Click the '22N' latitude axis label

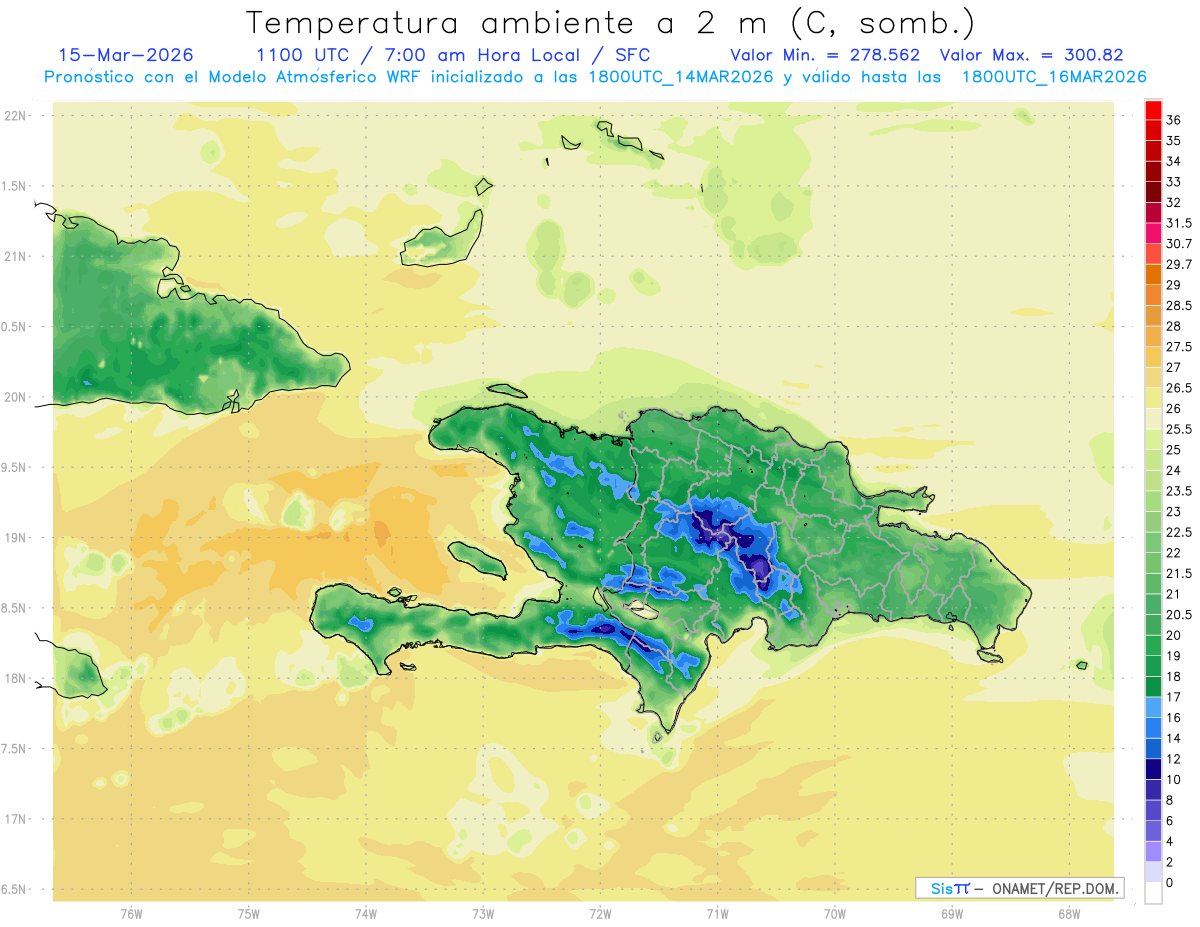[15, 116]
